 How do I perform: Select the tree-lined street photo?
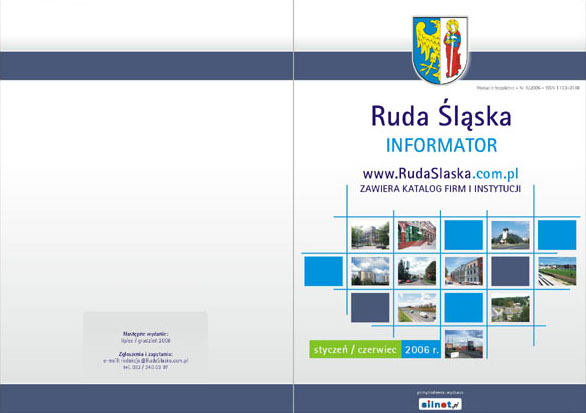(x=417, y=271)
